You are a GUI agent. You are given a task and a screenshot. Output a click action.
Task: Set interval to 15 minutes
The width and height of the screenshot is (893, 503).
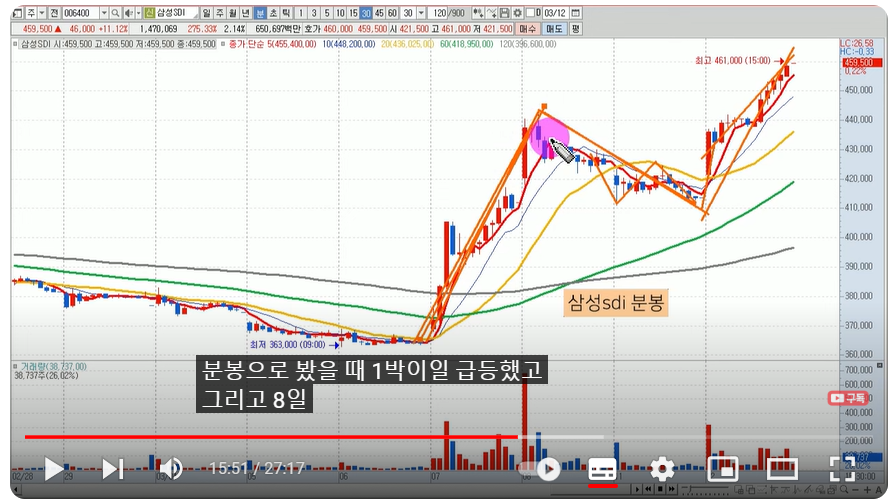[353, 13]
